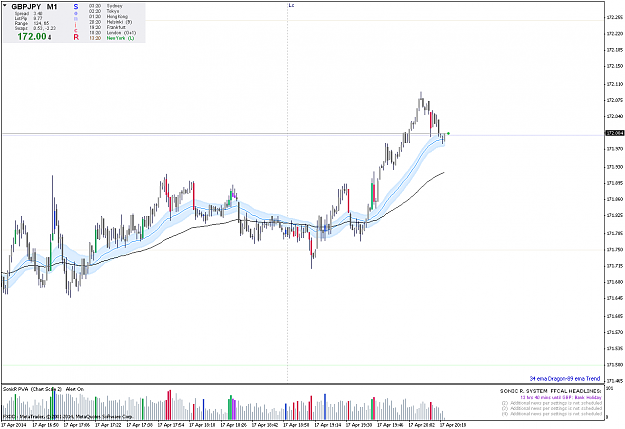This screenshot has width=625, height=429.
Task: Select the GBPJPY M1 chart title
Action: click(34, 7)
